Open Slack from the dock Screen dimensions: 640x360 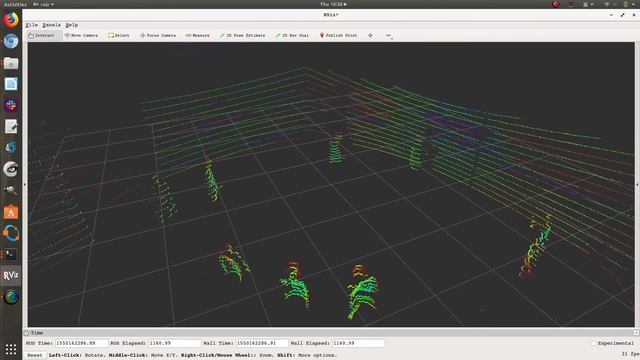11,105
